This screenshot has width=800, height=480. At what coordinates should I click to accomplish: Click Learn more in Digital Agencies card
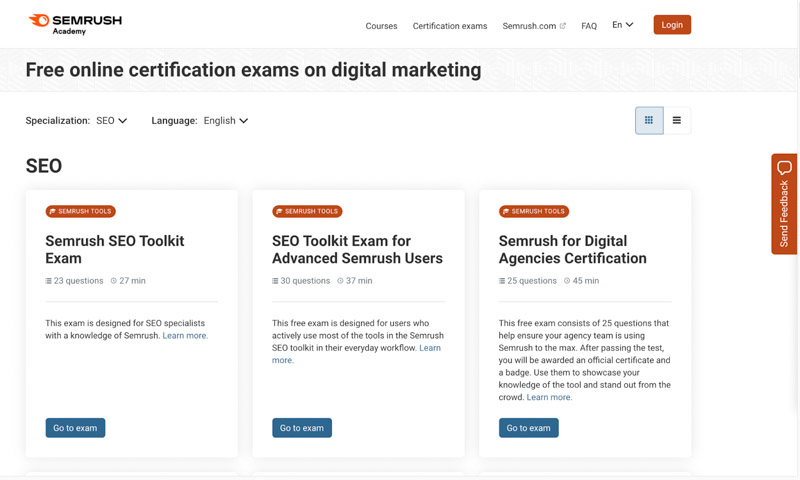coord(549,397)
